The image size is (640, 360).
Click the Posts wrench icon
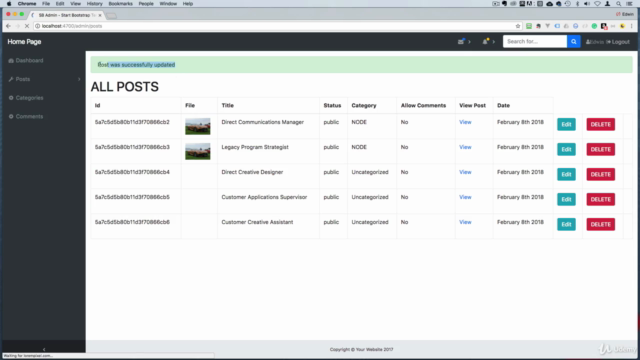point(11,79)
